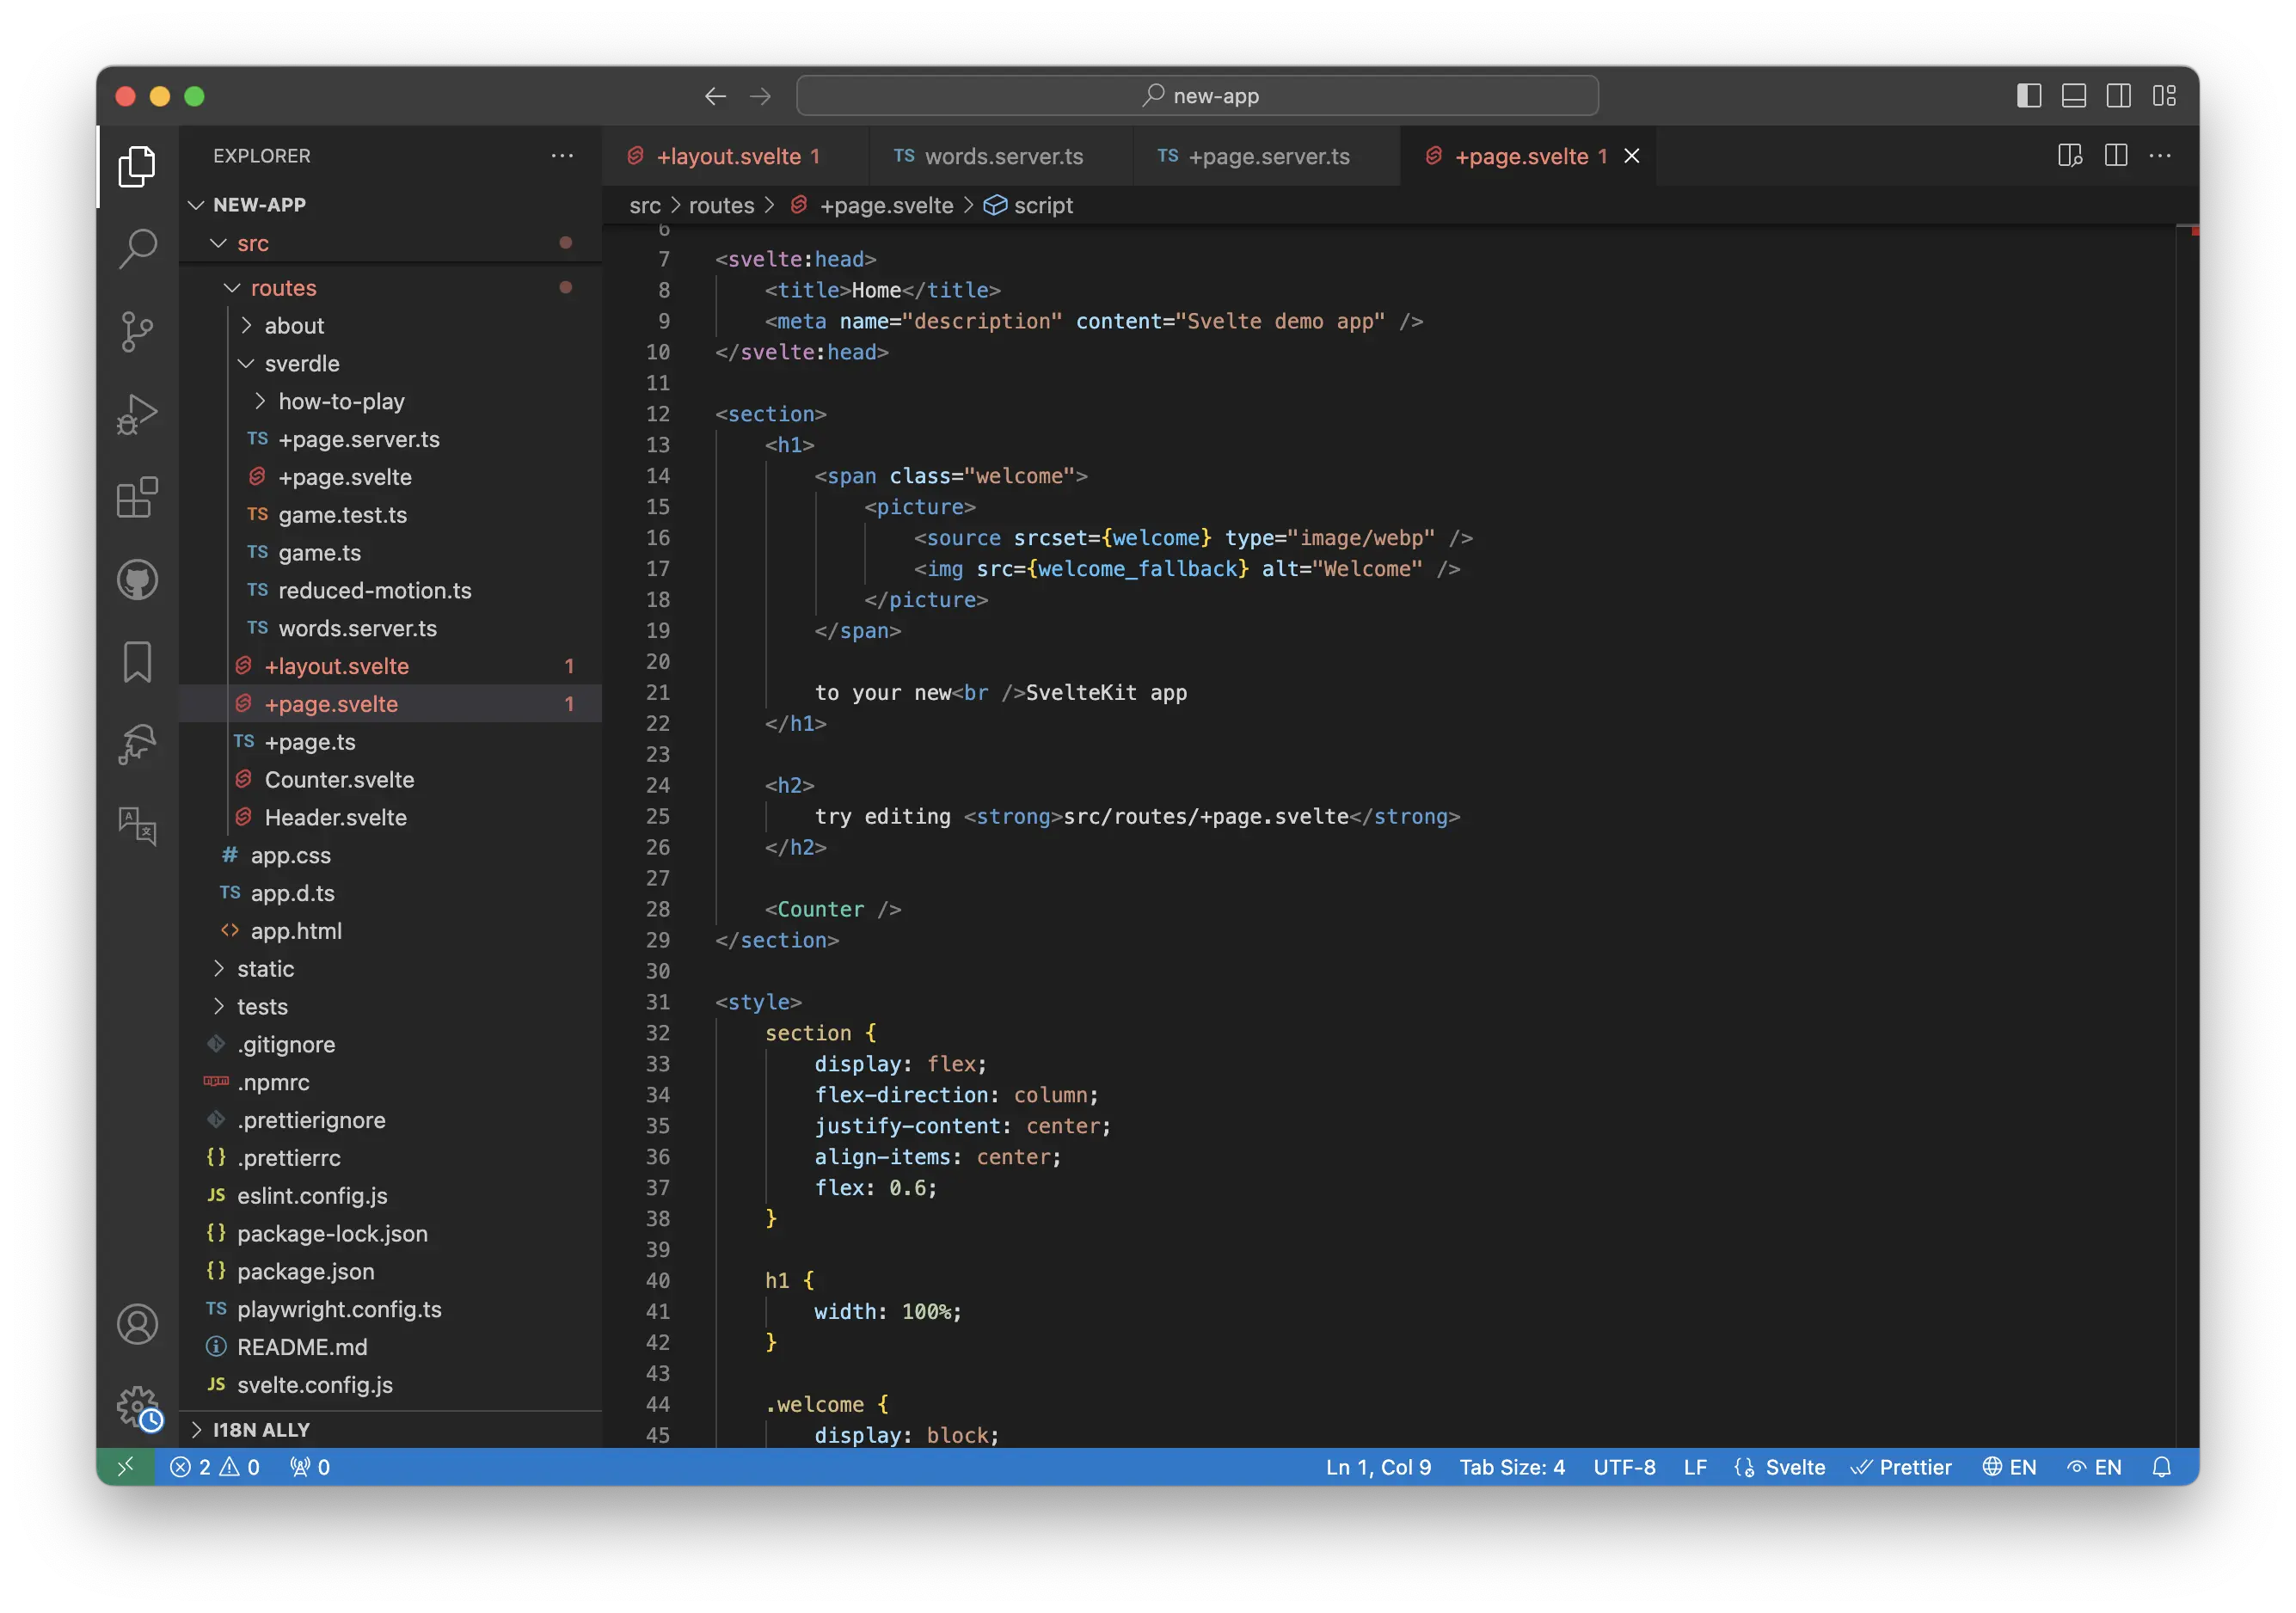Open playwright.config.ts file

(x=391, y=1309)
